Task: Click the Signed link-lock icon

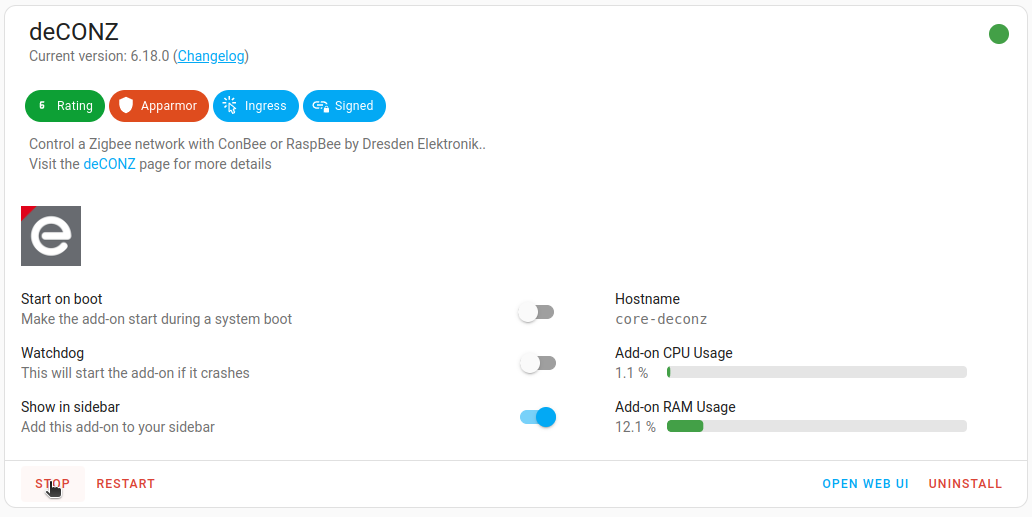Action: (x=320, y=105)
